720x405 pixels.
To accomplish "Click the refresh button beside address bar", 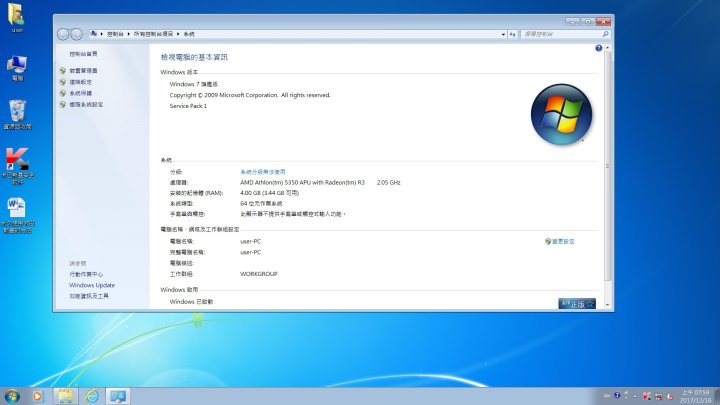I will pos(512,34).
